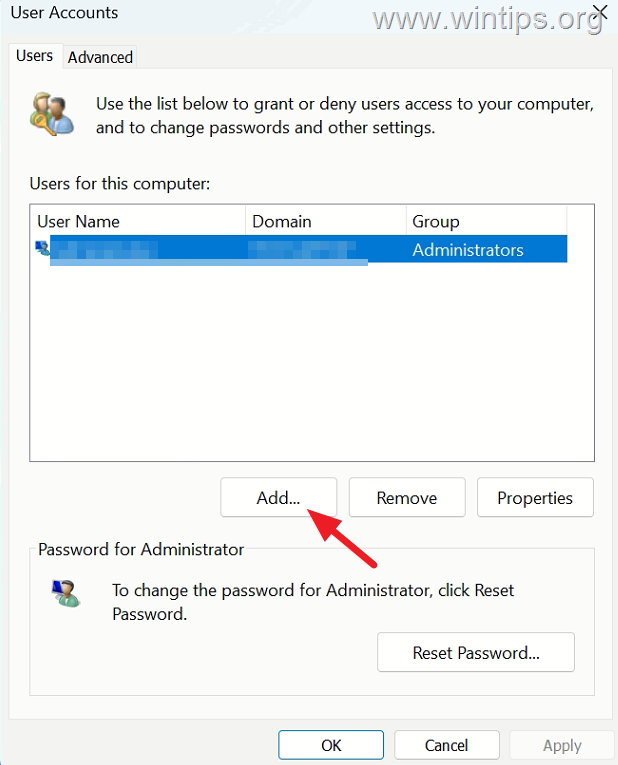Click the Add... button
The image size is (618, 765).
point(279,497)
